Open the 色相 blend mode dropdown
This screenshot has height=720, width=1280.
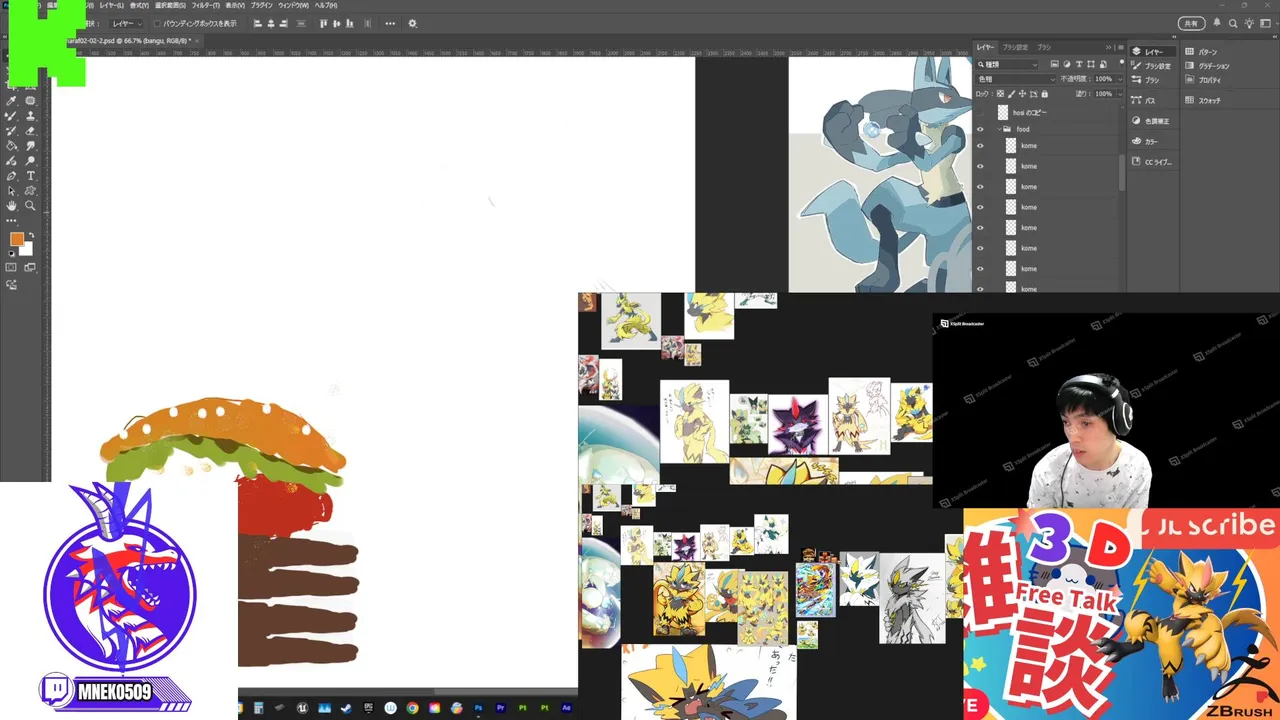pyautogui.click(x=1015, y=79)
